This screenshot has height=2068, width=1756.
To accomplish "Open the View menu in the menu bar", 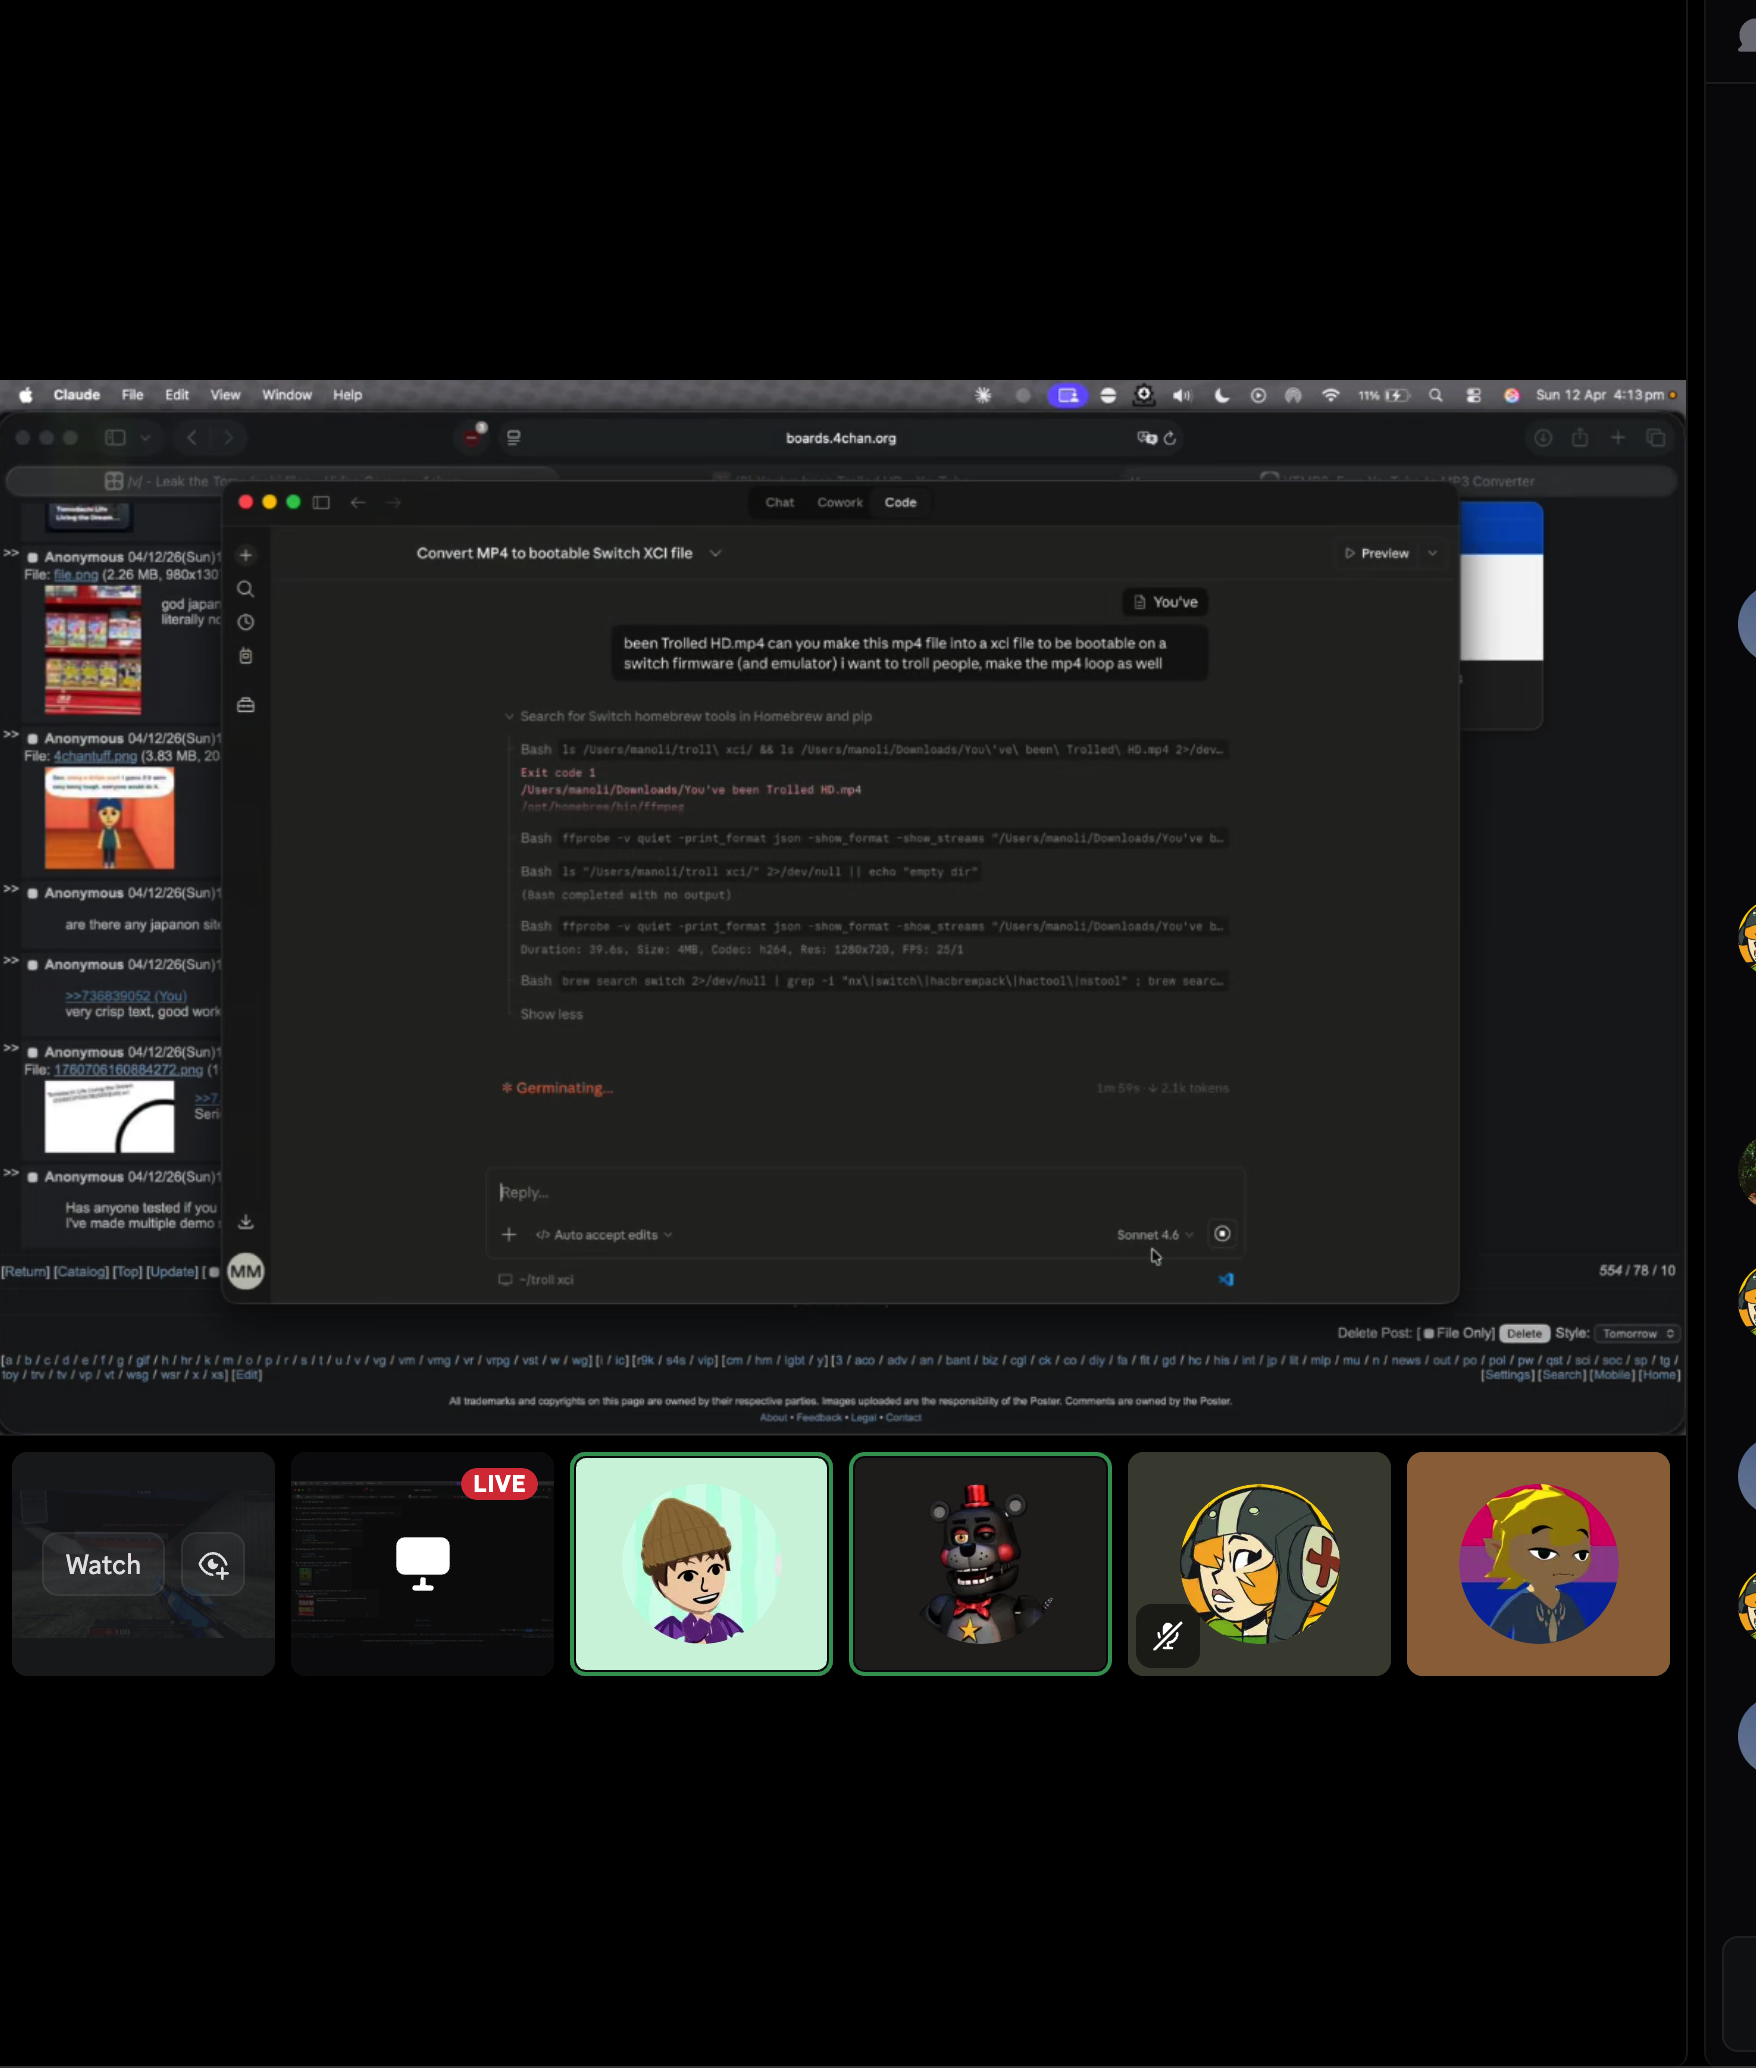I will coord(225,395).
